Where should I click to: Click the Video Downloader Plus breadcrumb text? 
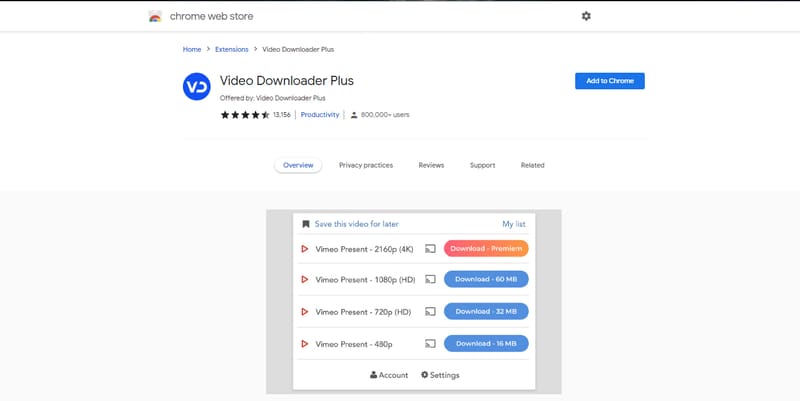pos(298,49)
